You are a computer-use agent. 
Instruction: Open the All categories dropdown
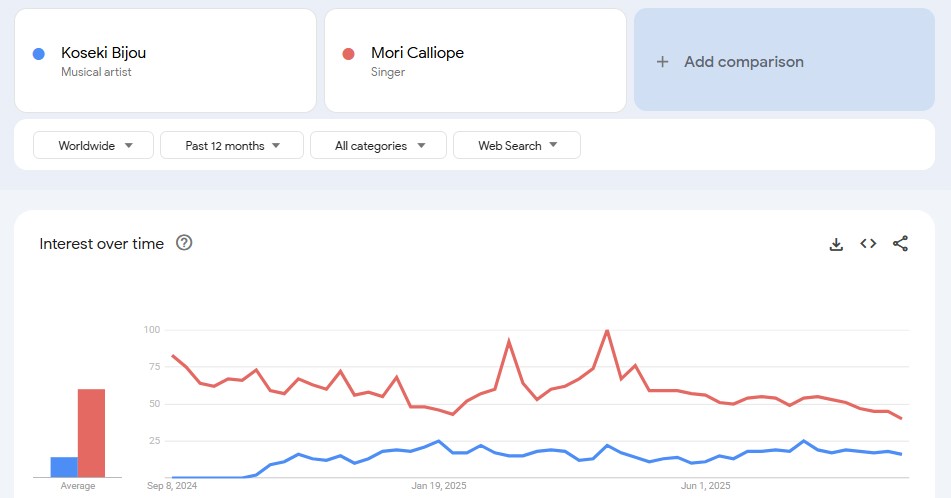tap(378, 146)
